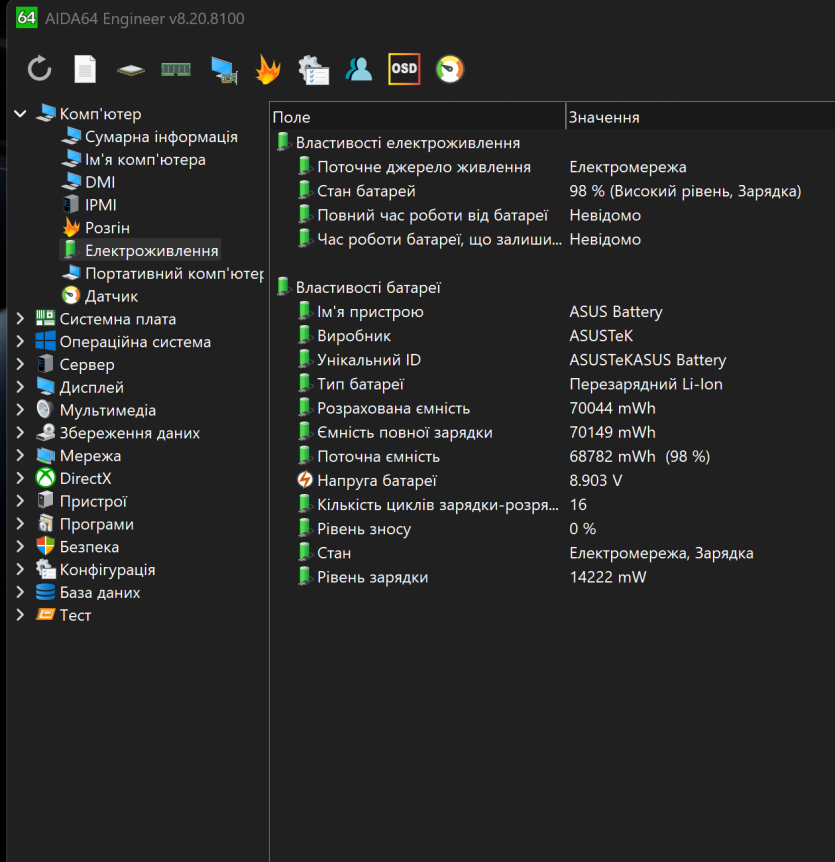Click the gauge sensor toolbar icon
835x862 pixels.
450,69
